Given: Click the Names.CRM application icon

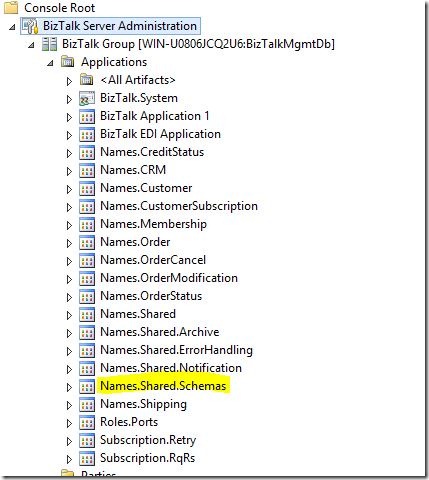Looking at the screenshot, I should (x=87, y=171).
